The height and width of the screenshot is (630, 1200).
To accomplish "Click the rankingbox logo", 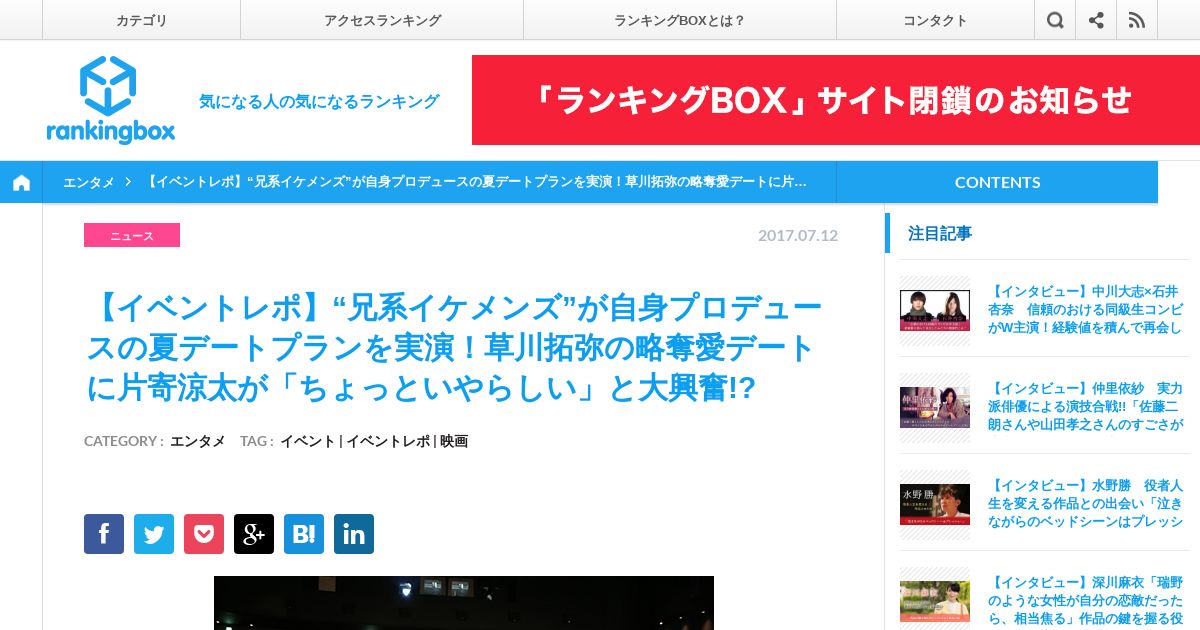I will click(x=110, y=100).
